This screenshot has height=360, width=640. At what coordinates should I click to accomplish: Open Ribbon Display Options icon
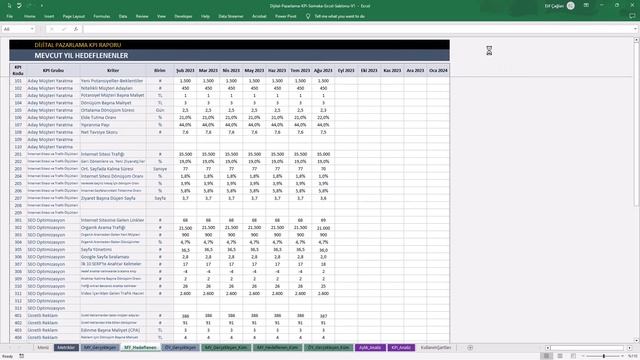586,5
